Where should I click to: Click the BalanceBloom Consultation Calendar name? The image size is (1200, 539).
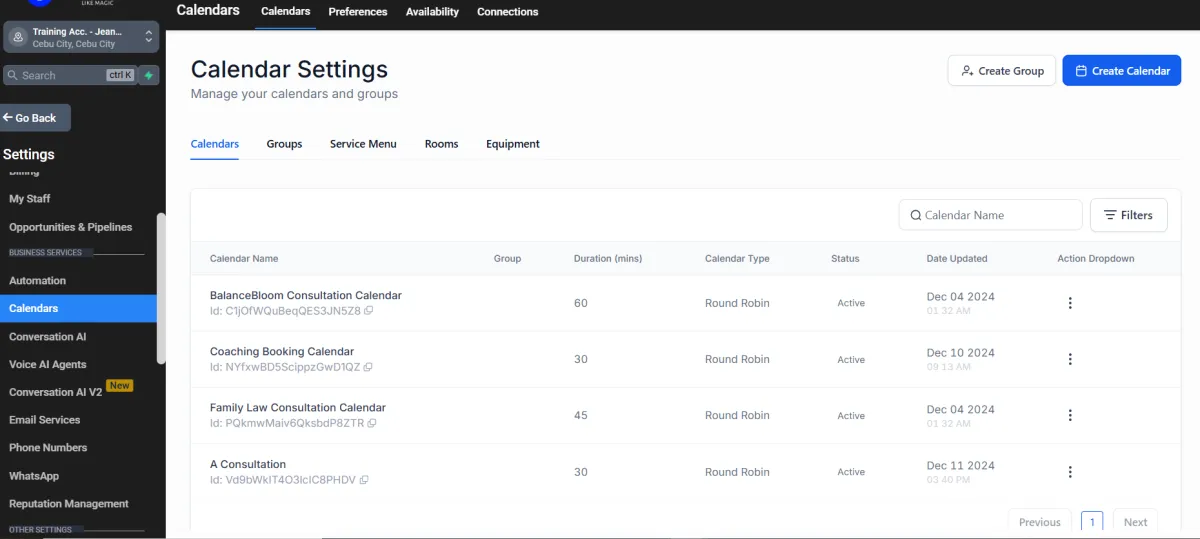306,296
